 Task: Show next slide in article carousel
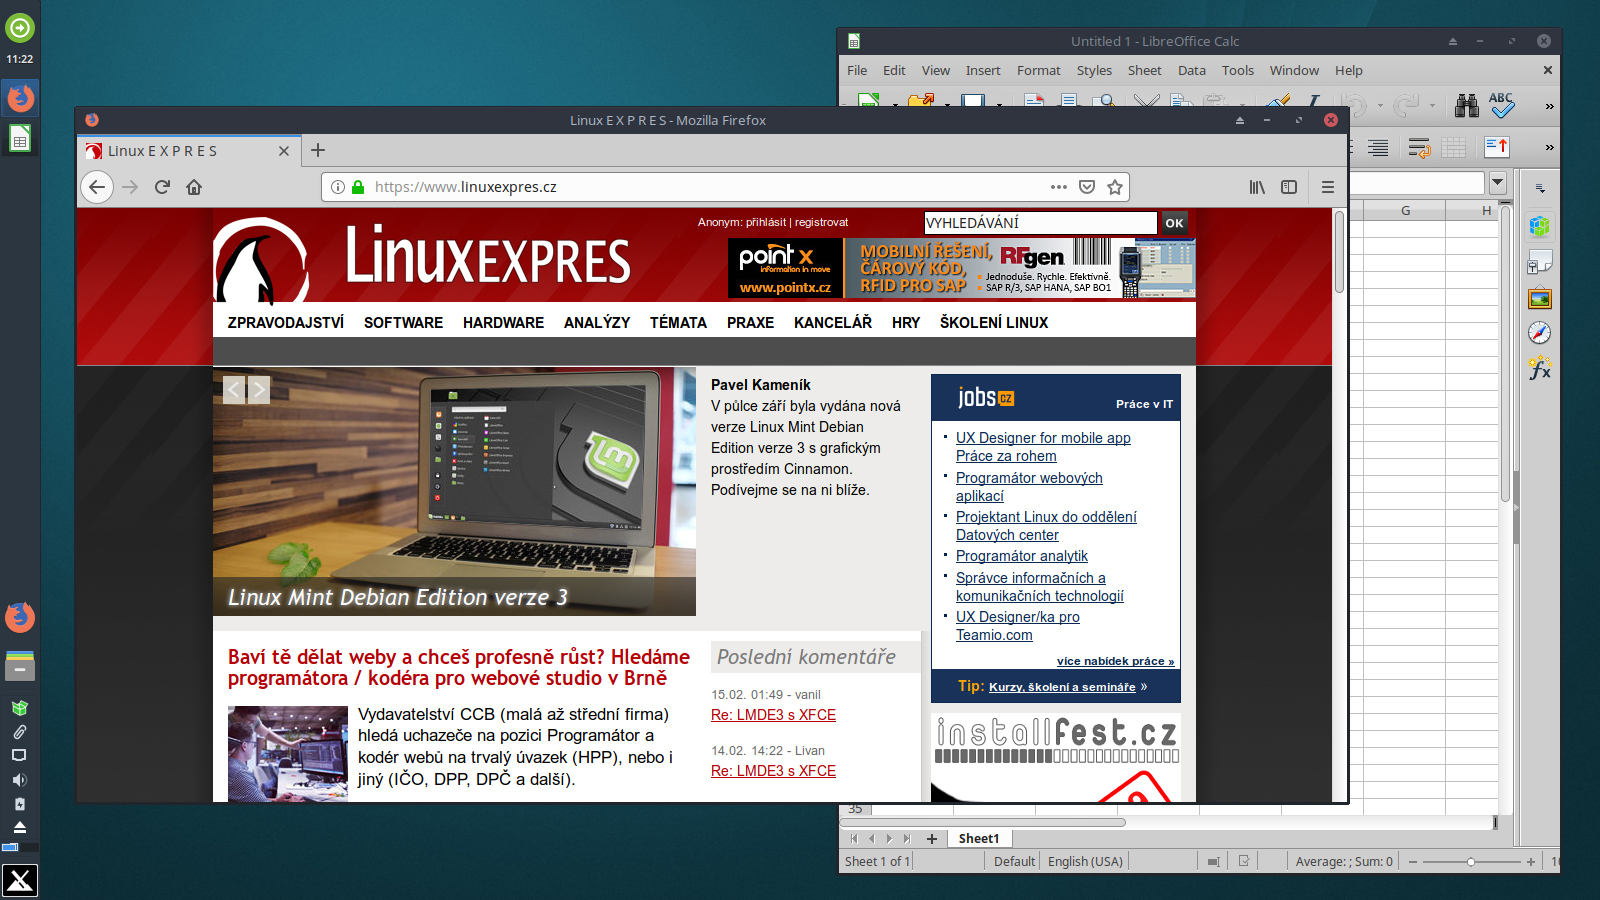258,389
